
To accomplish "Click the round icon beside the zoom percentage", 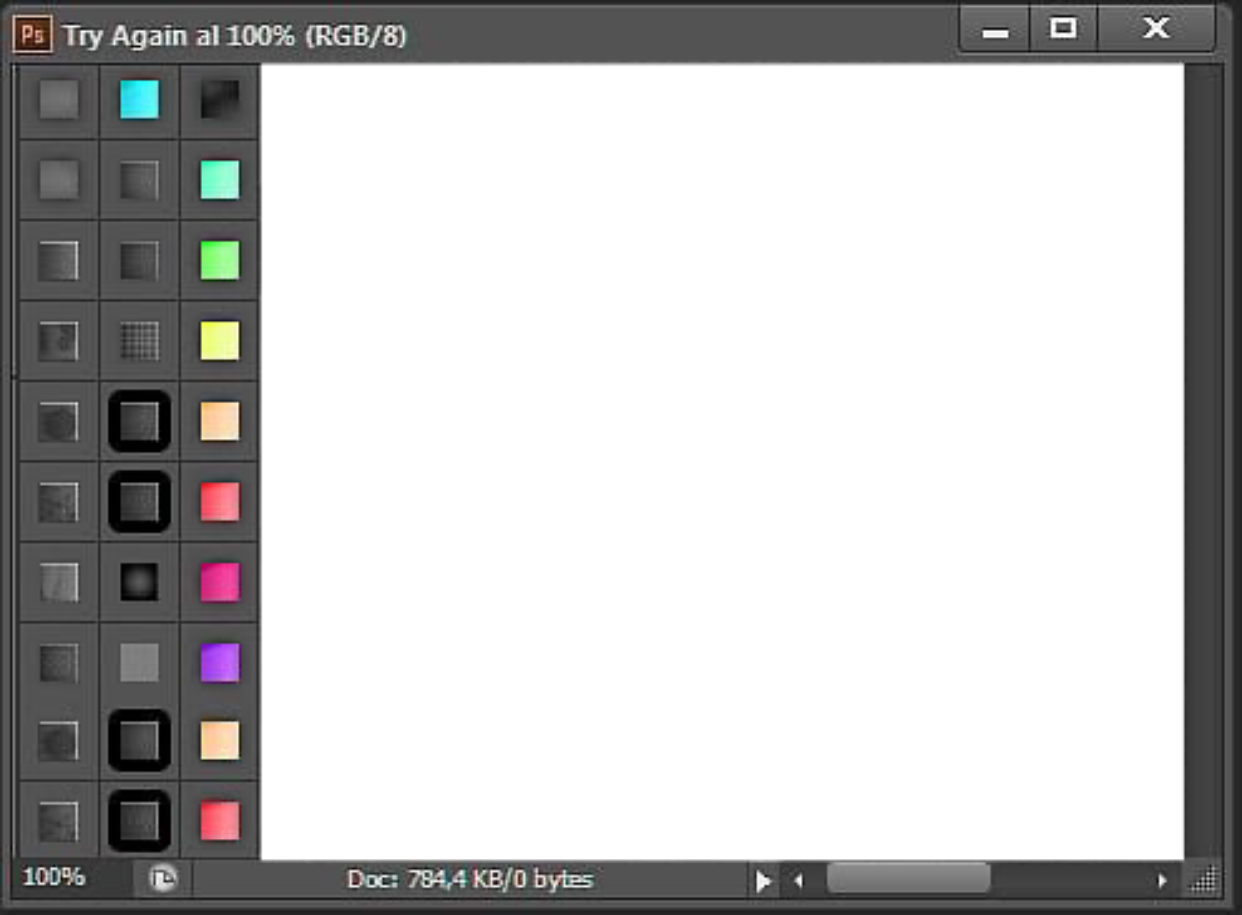I will point(162,879).
